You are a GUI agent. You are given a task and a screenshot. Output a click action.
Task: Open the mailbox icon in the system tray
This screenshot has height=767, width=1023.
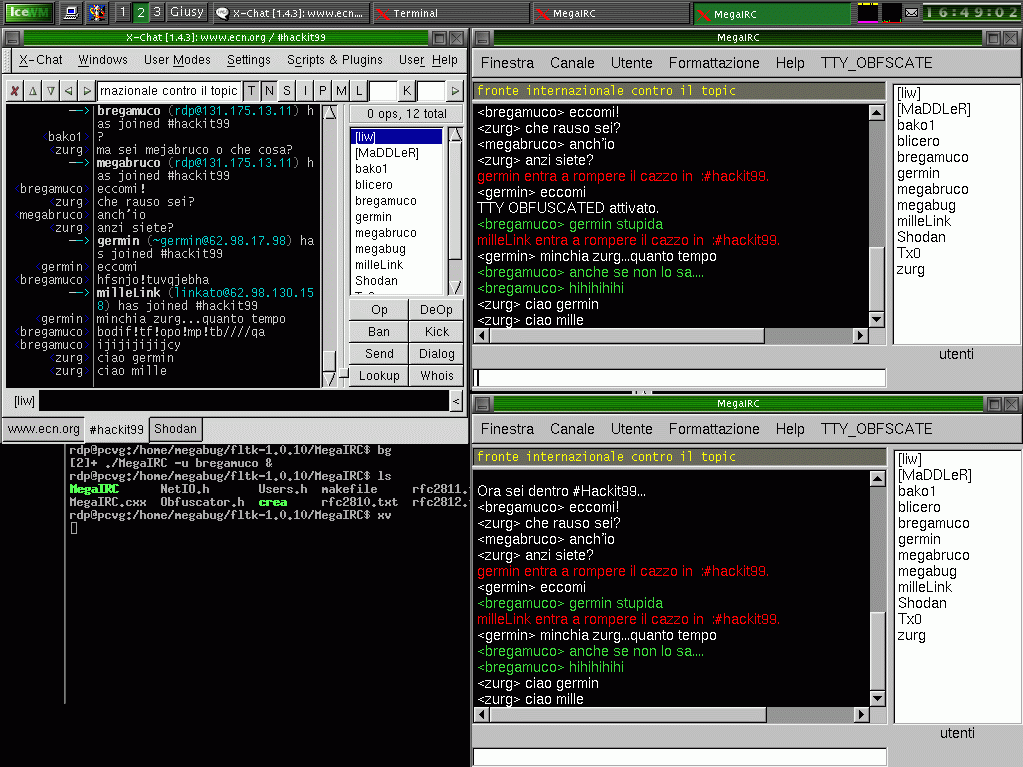[x=911, y=12]
